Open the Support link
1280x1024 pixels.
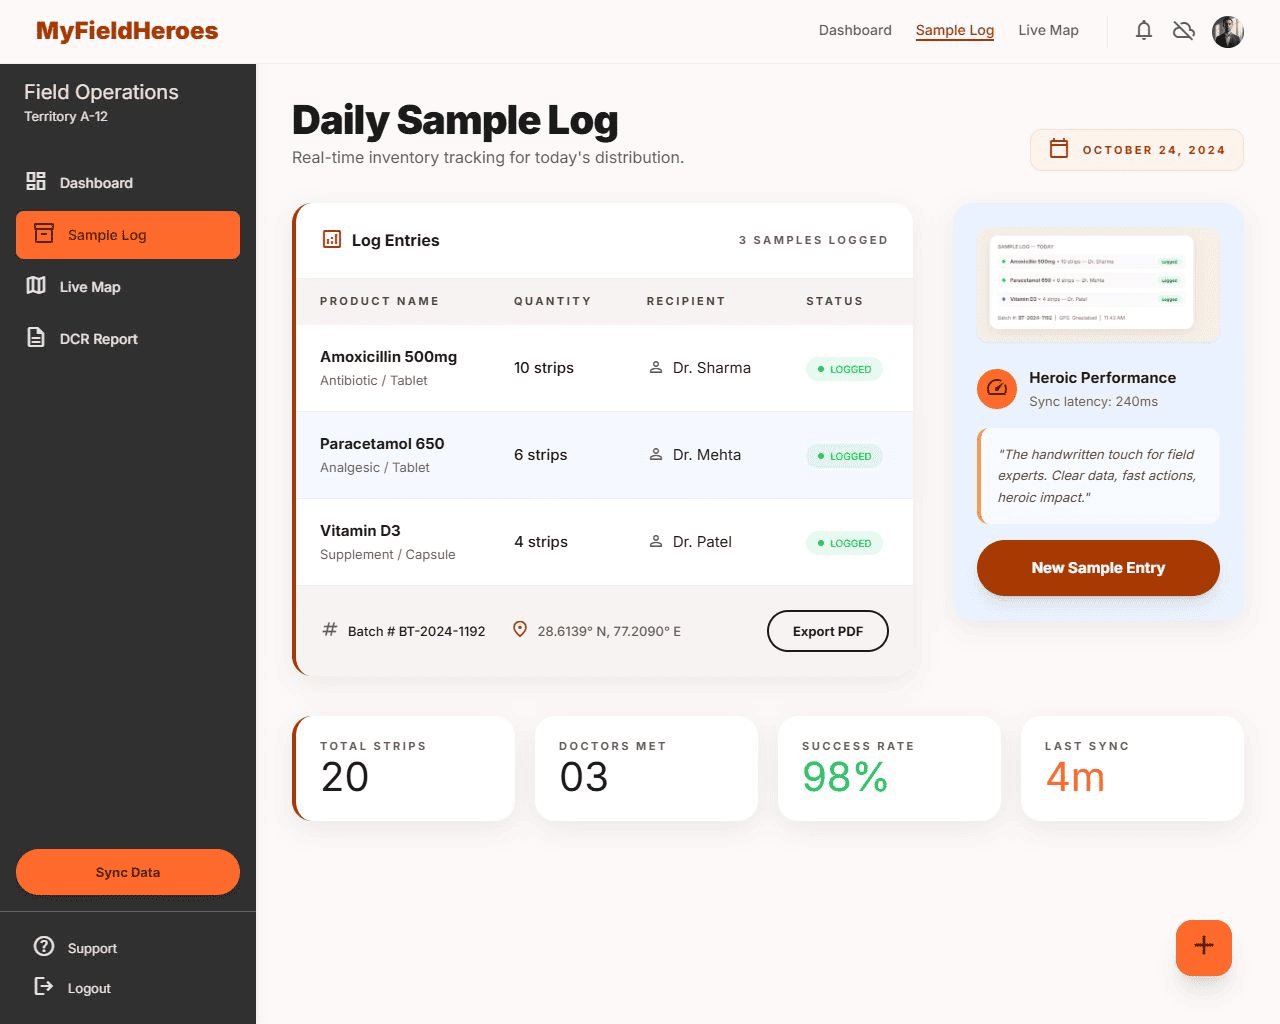pos(92,948)
